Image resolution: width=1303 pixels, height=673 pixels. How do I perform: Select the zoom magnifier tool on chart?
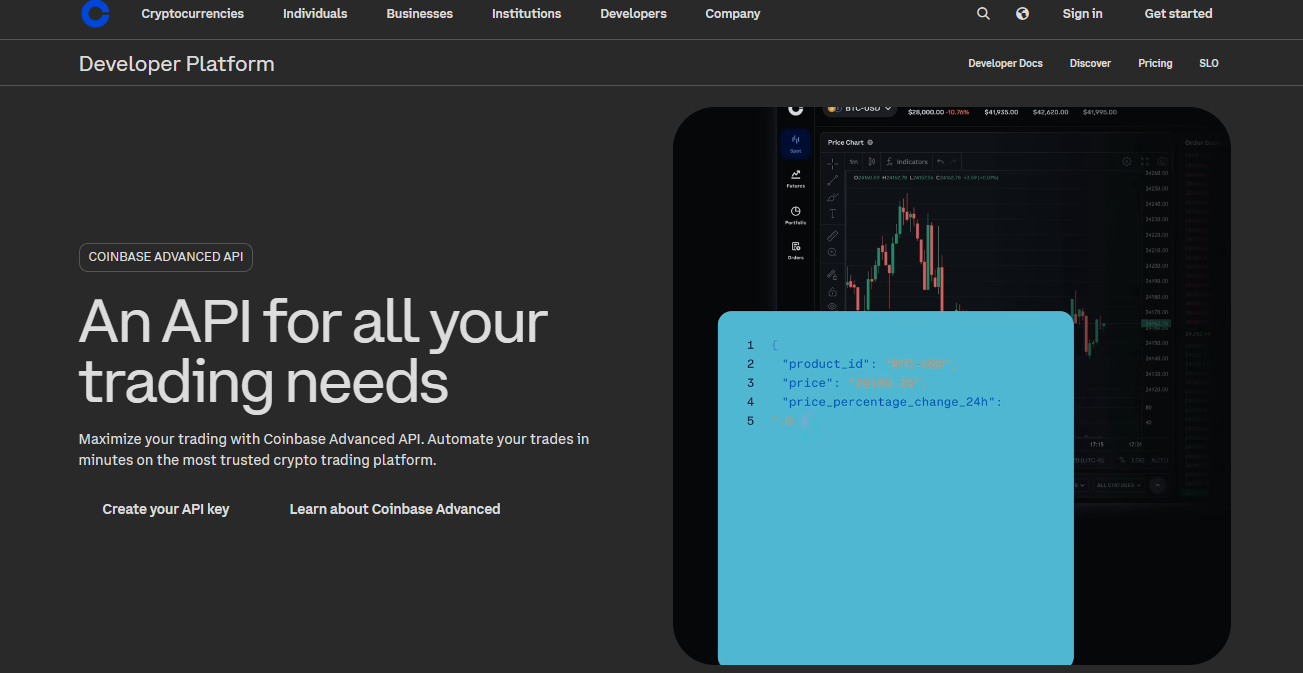[x=832, y=253]
